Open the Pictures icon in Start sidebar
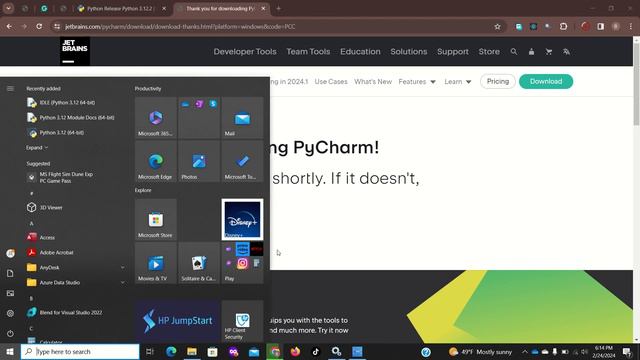The height and width of the screenshot is (360, 640). tap(10, 293)
